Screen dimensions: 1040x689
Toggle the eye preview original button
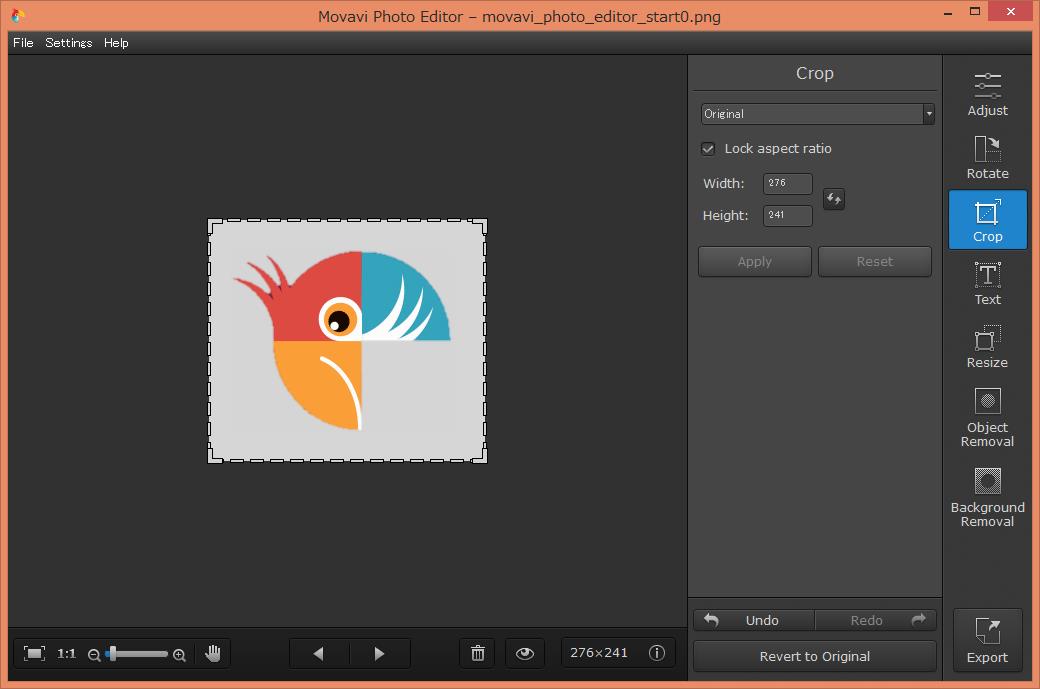[525, 653]
